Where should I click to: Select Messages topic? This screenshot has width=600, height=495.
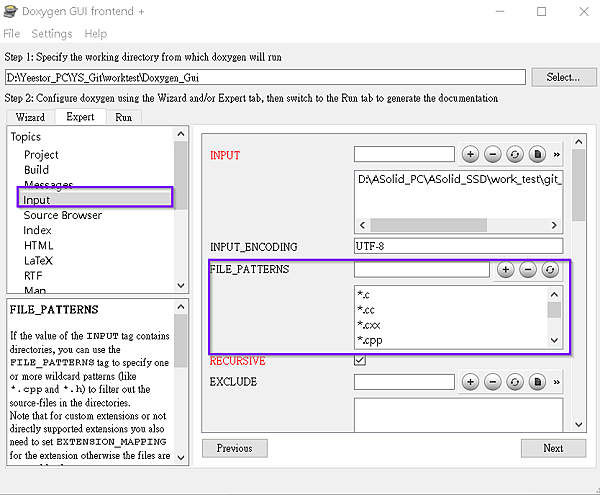[48, 184]
